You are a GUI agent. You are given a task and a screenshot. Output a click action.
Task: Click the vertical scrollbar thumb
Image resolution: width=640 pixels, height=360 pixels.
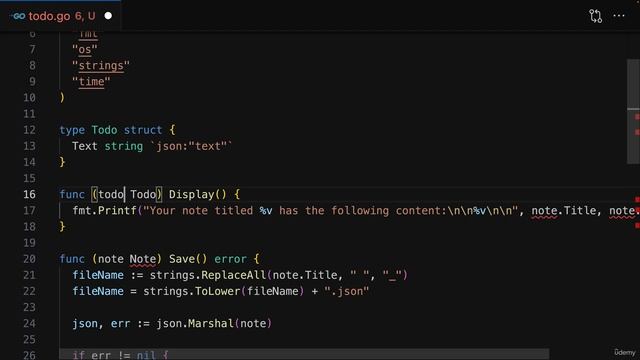point(633,111)
